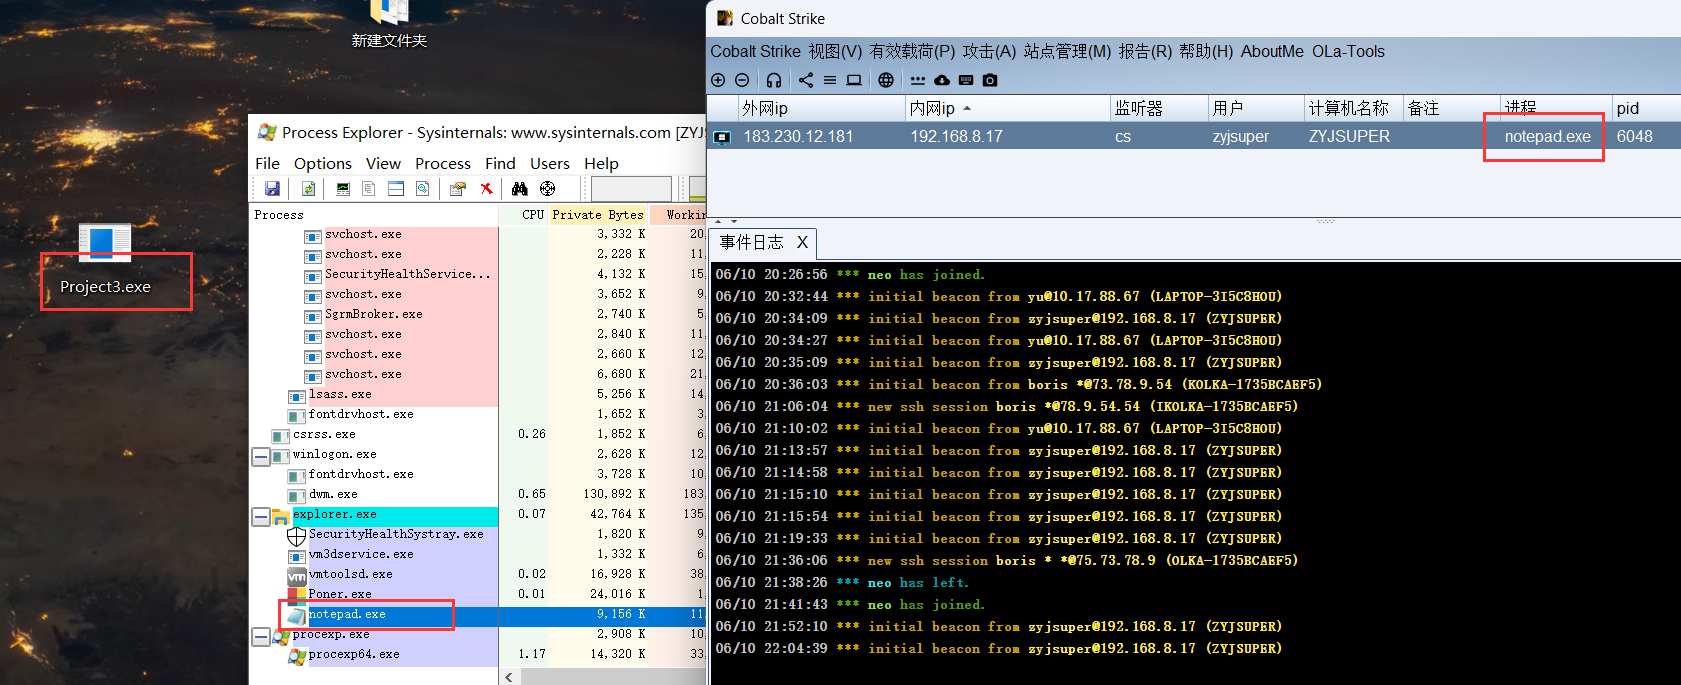Open System Information graph icon in Process Explorer
This screenshot has height=685, width=1681.
pos(343,188)
